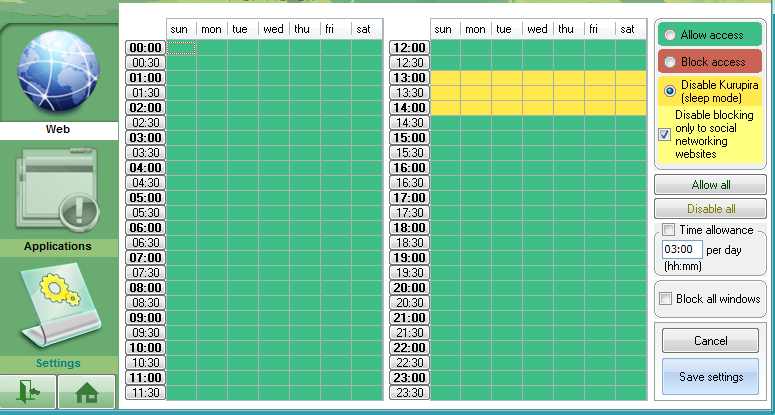Open the Settings gears icon
The width and height of the screenshot is (775, 415).
coord(60,304)
